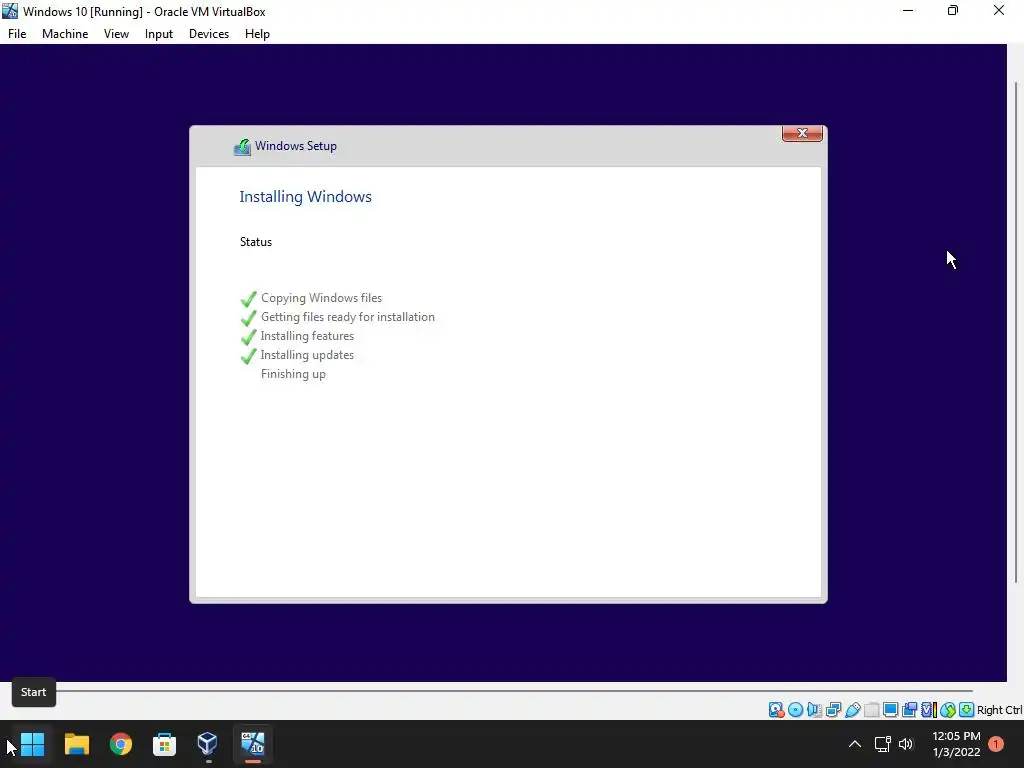Screen dimensions: 1024x768
Task: Launch Google Chrome from the taskbar
Action: click(121, 744)
